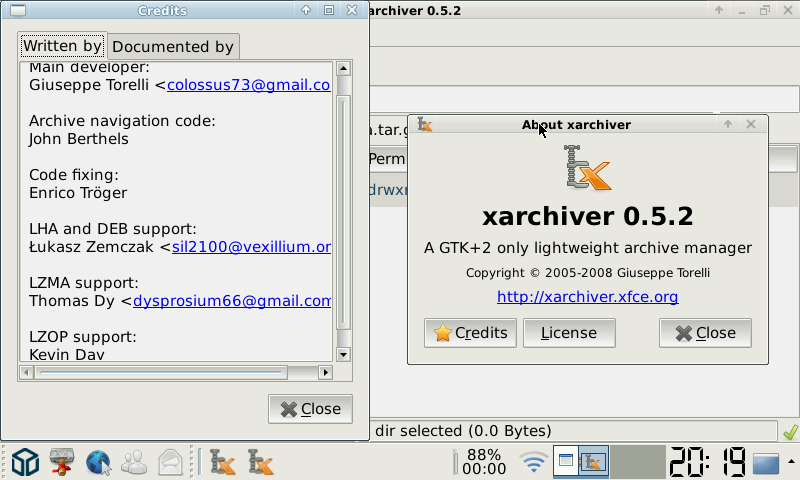Image resolution: width=800 pixels, height=480 pixels.
Task: Click the 'LZMA support:' heading
Action: point(84,283)
